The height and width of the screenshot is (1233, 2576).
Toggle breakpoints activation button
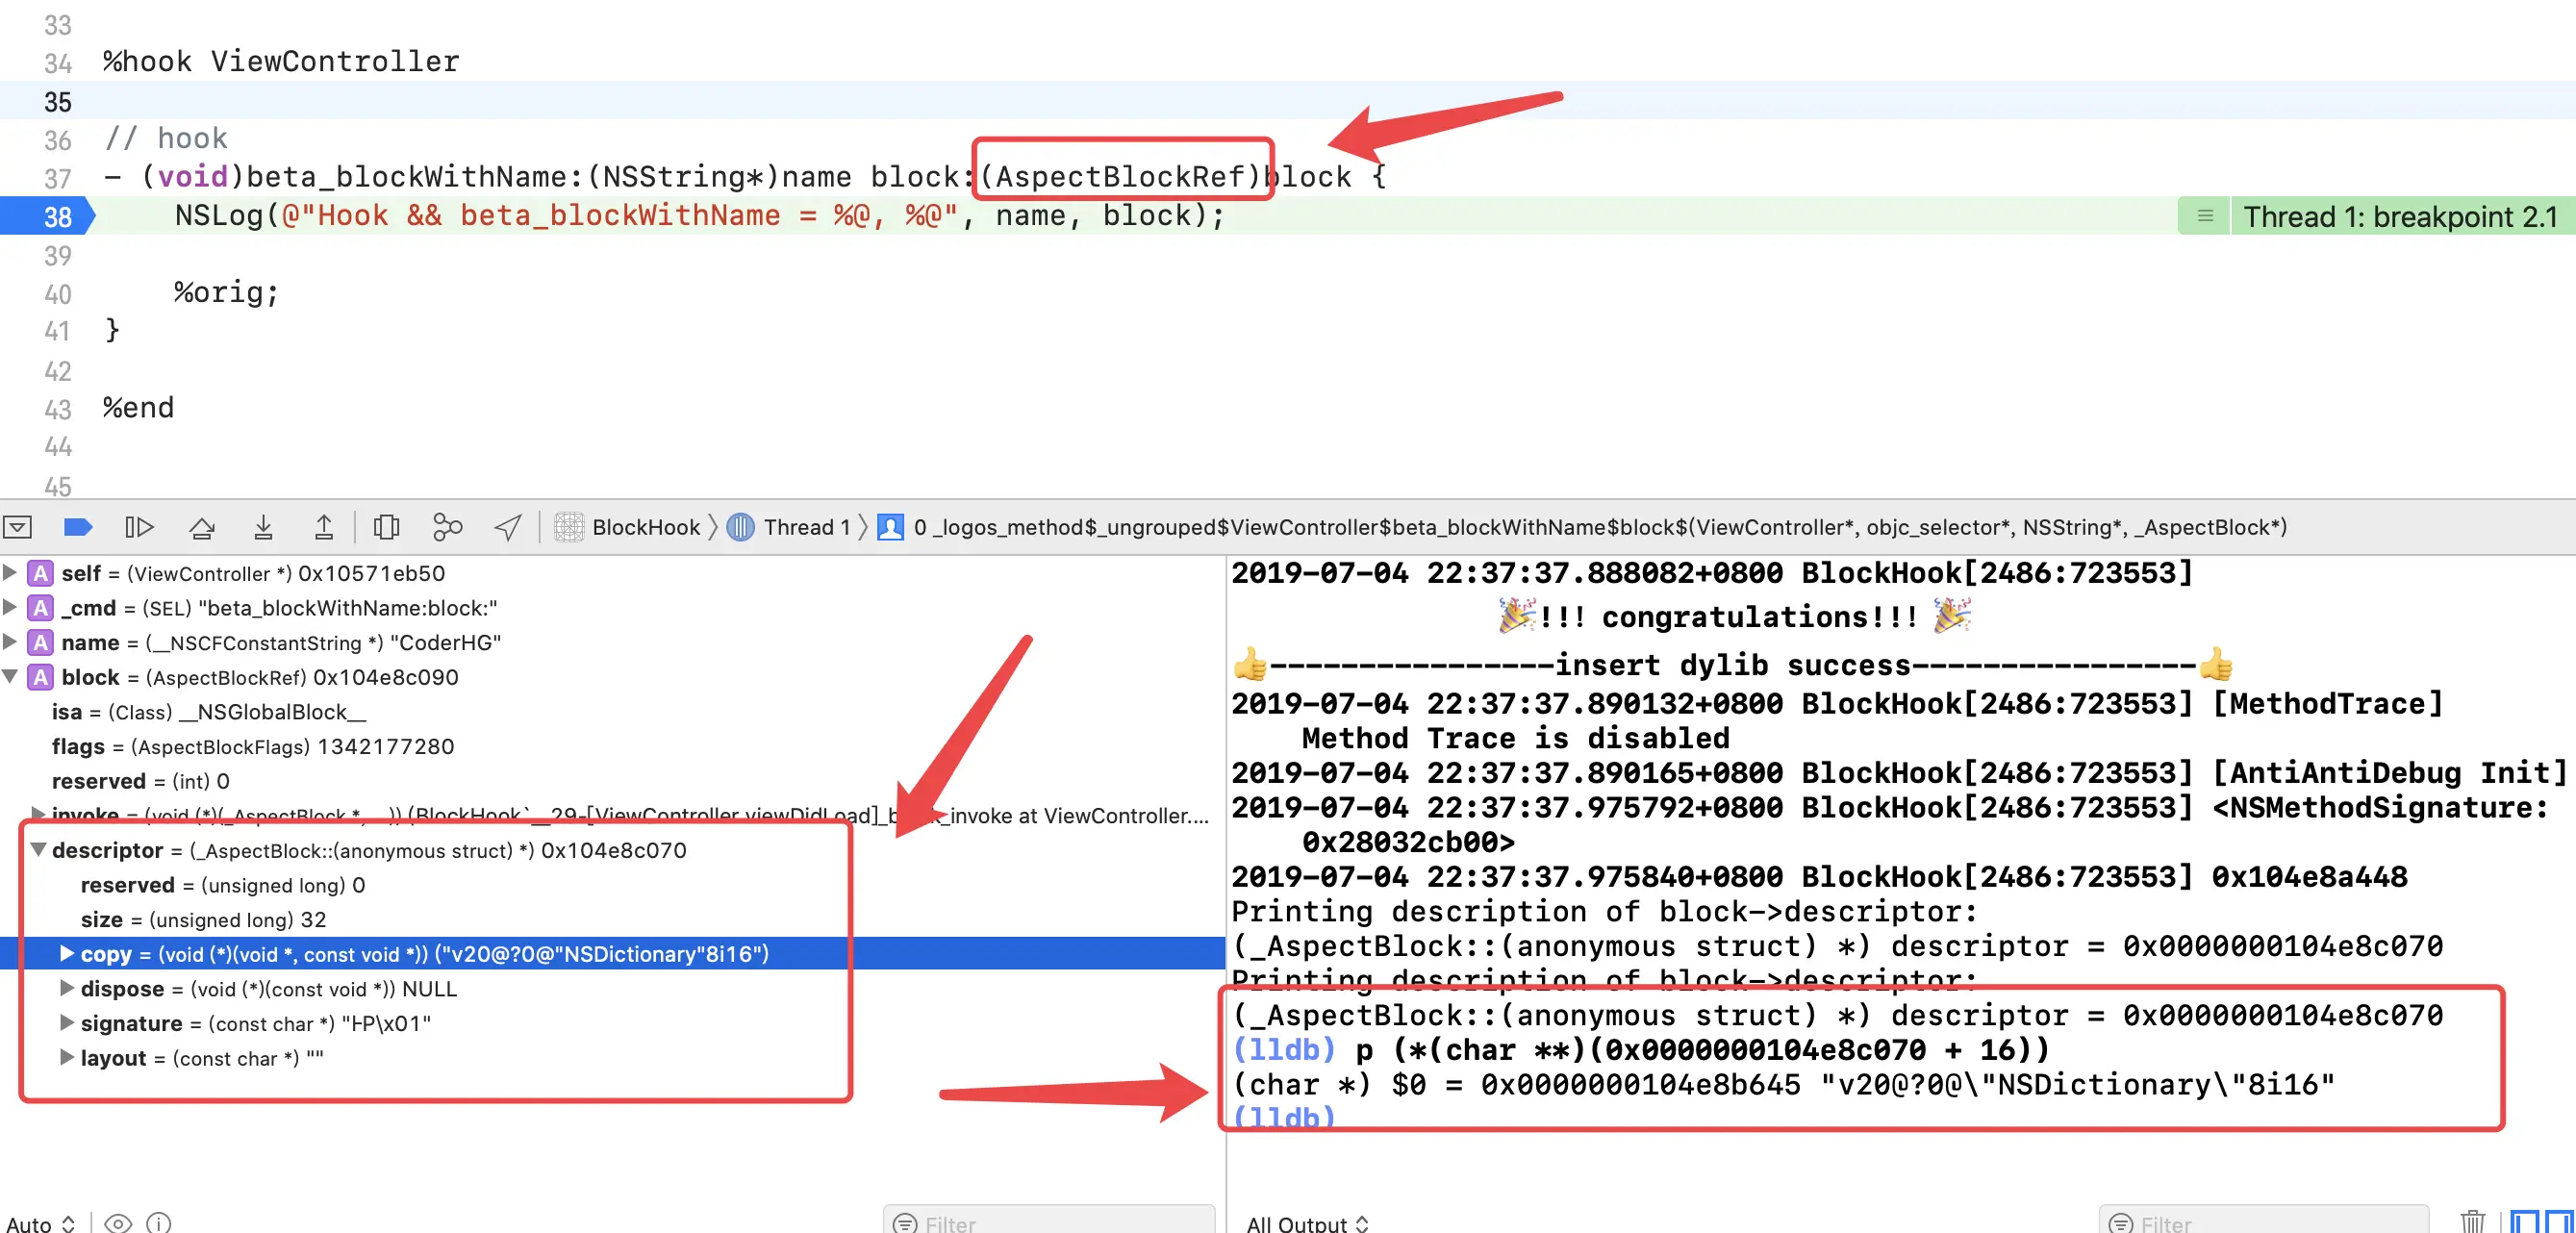[78, 527]
